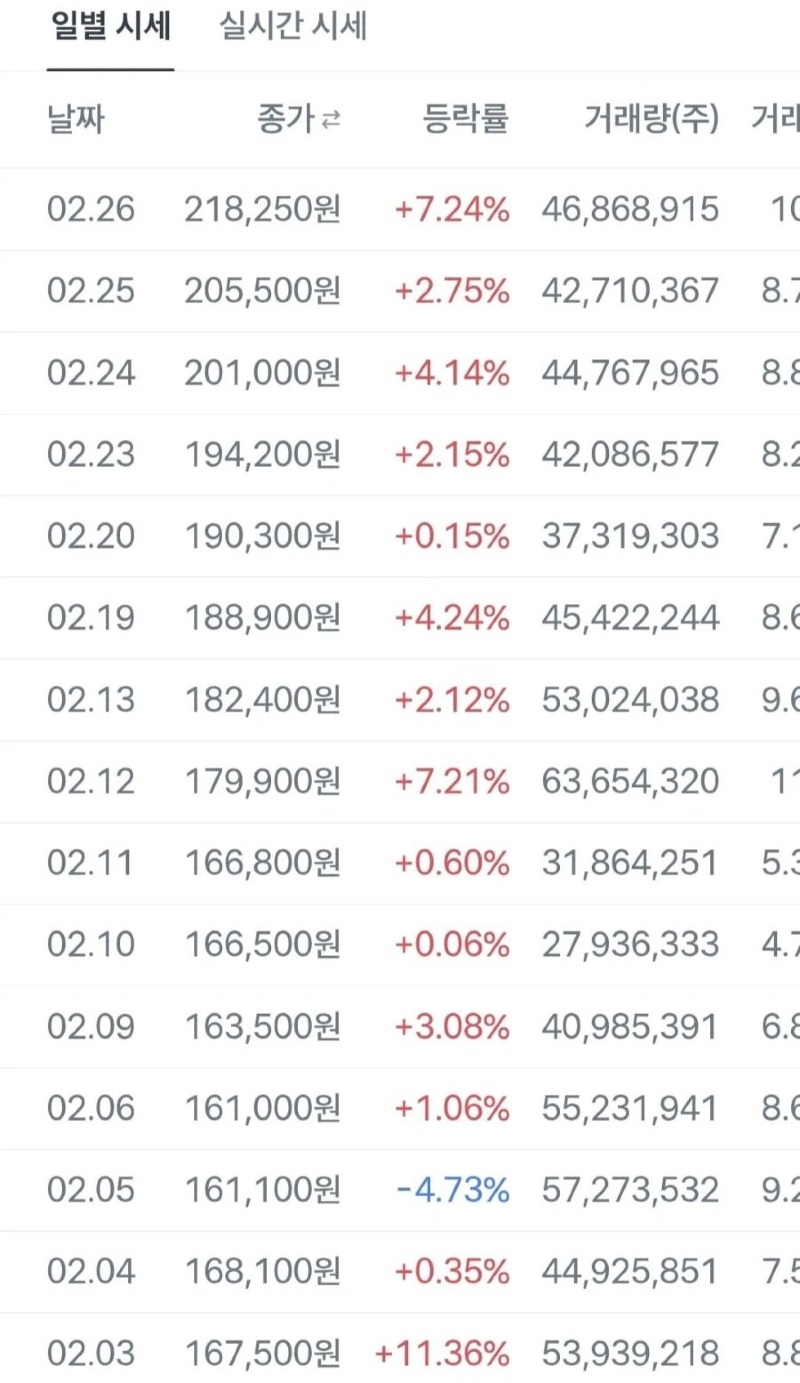Screen dimensions: 800x1383
Task: Select the 02.26 date row
Action: 90,209
